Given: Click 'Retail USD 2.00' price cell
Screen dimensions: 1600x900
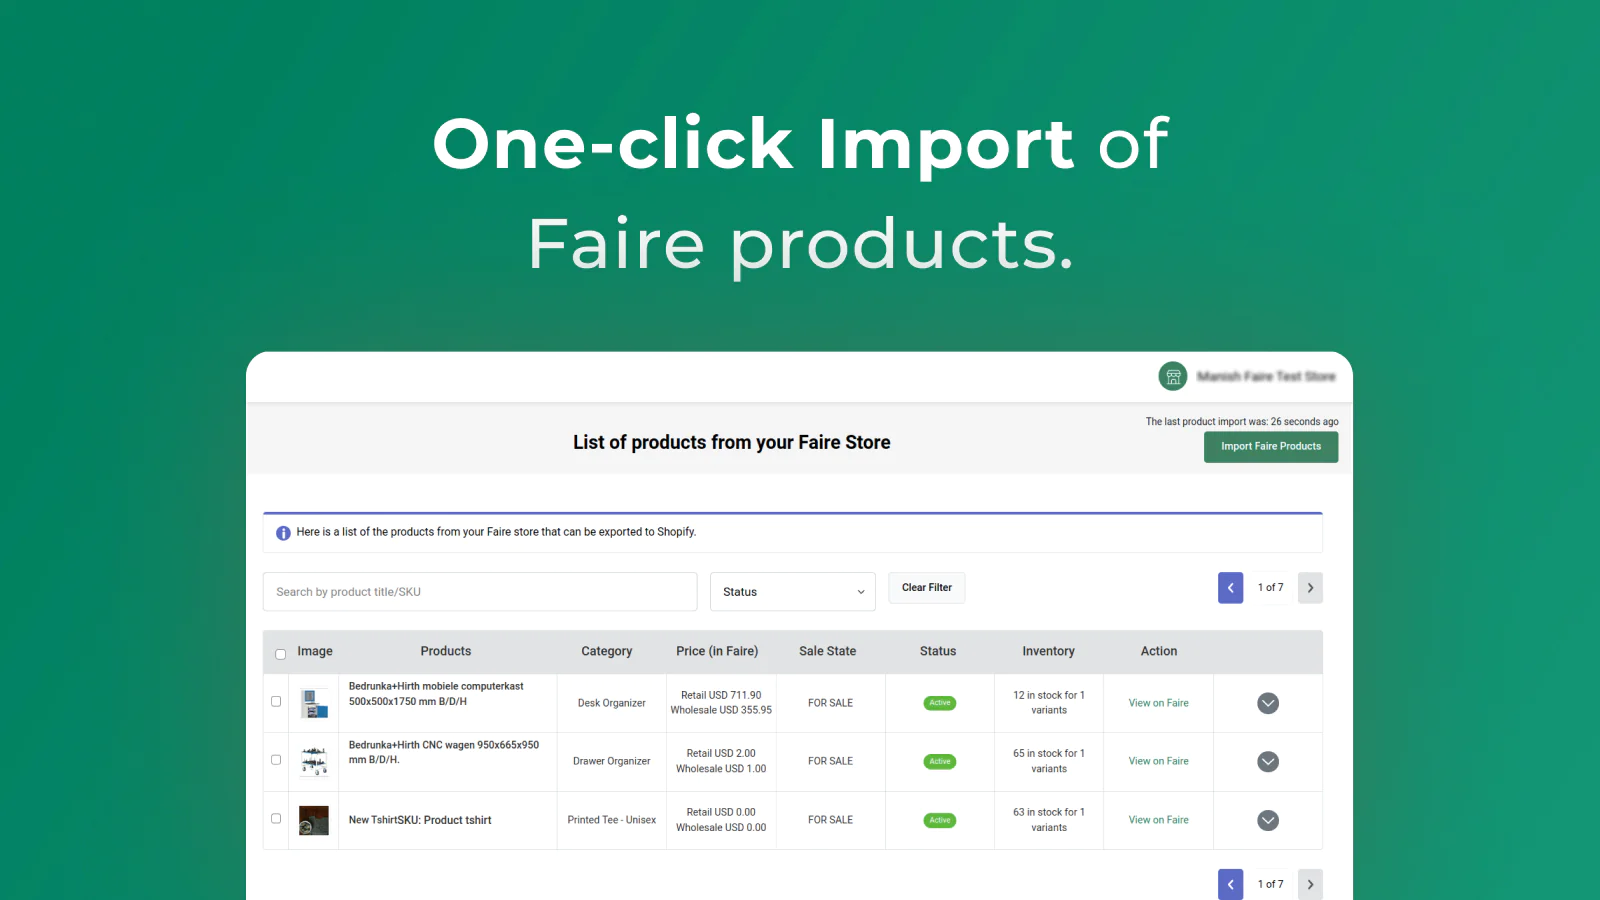Looking at the screenshot, I should tap(721, 753).
